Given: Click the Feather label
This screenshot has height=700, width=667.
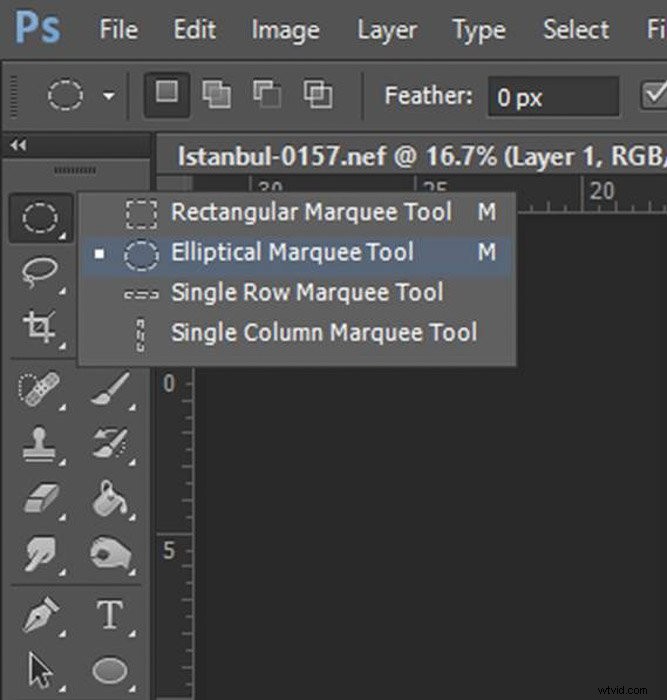Looking at the screenshot, I should pyautogui.click(x=429, y=95).
